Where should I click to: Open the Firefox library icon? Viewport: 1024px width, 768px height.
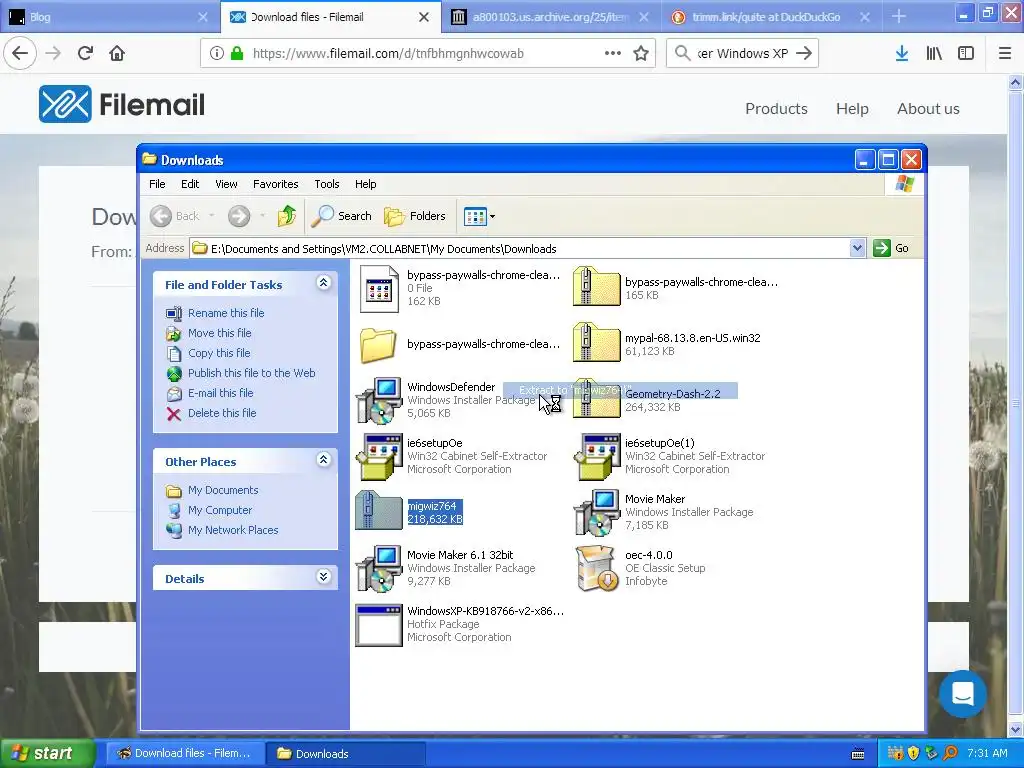(x=934, y=54)
